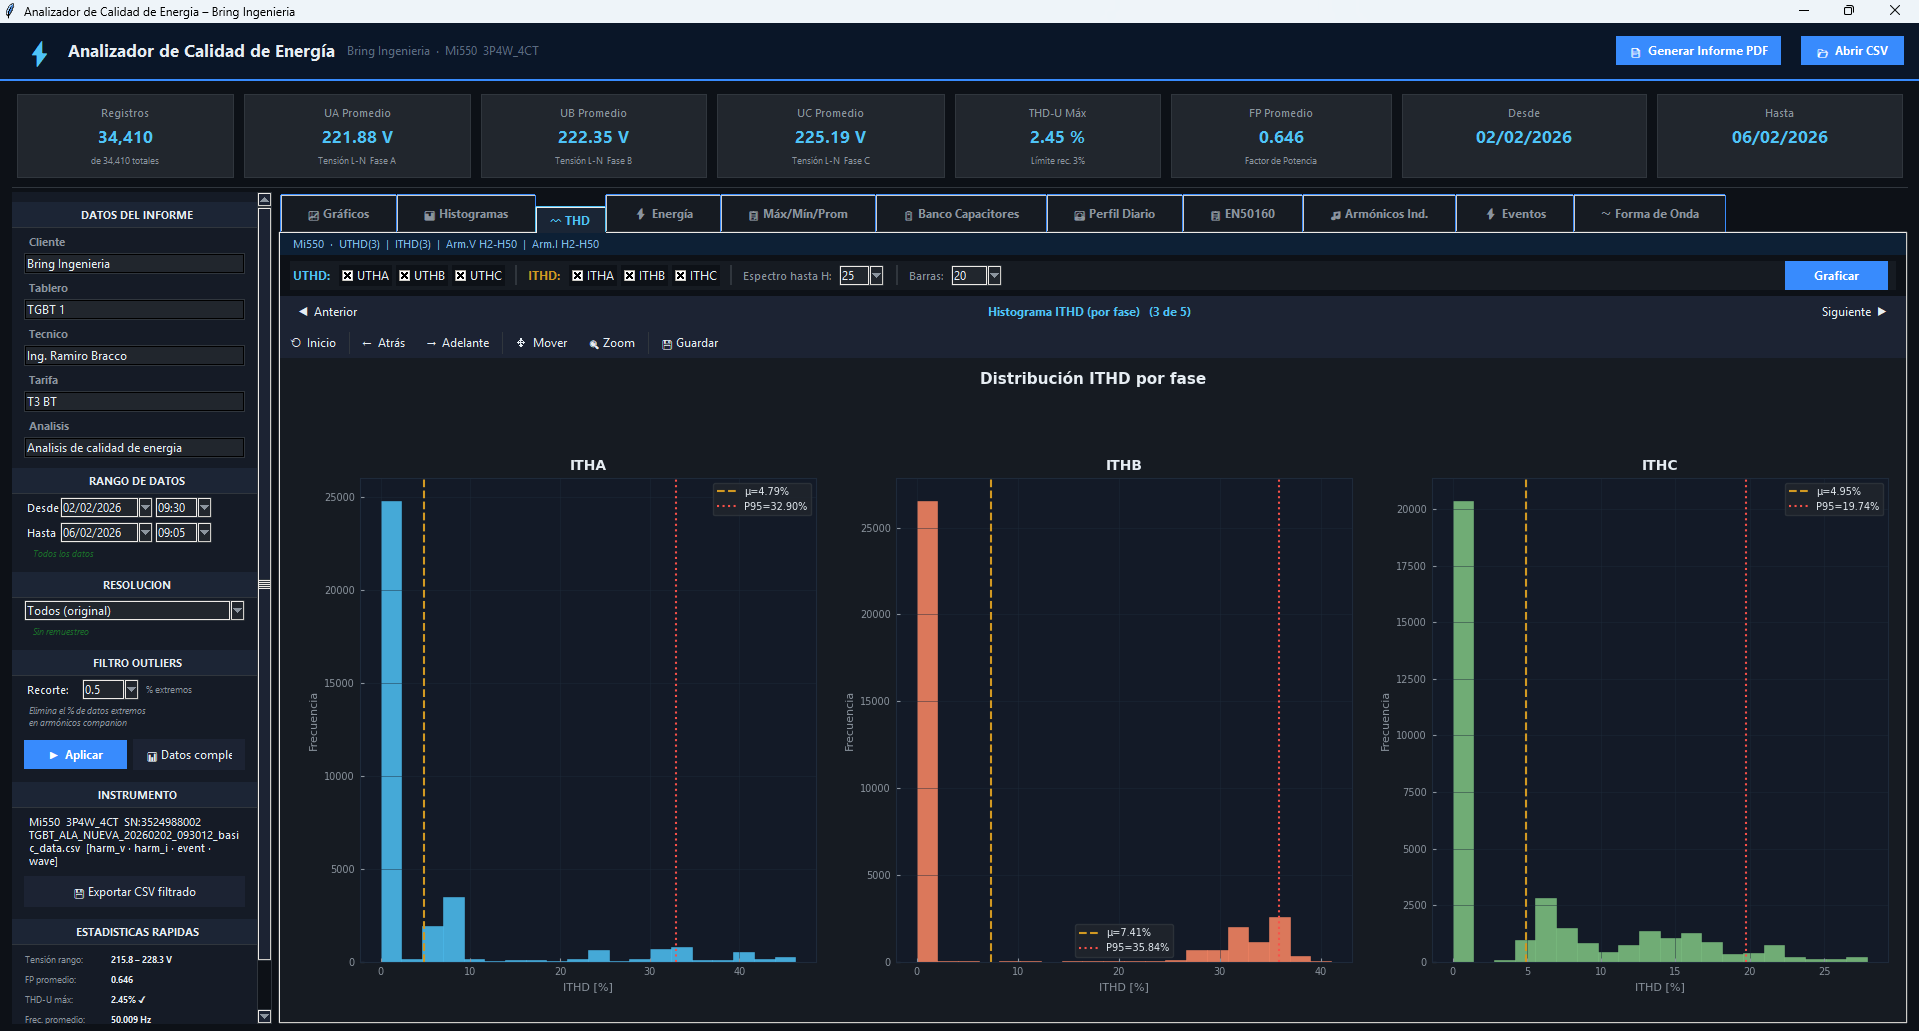1919x1031 pixels.
Task: Select the Mover pan tool
Action: coord(541,343)
